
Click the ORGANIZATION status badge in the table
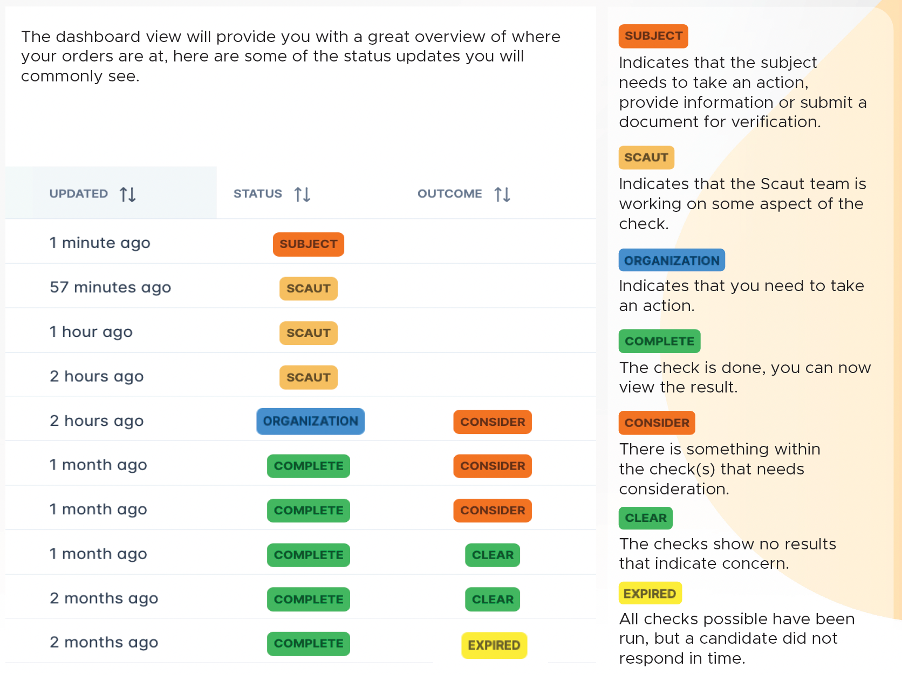311,421
